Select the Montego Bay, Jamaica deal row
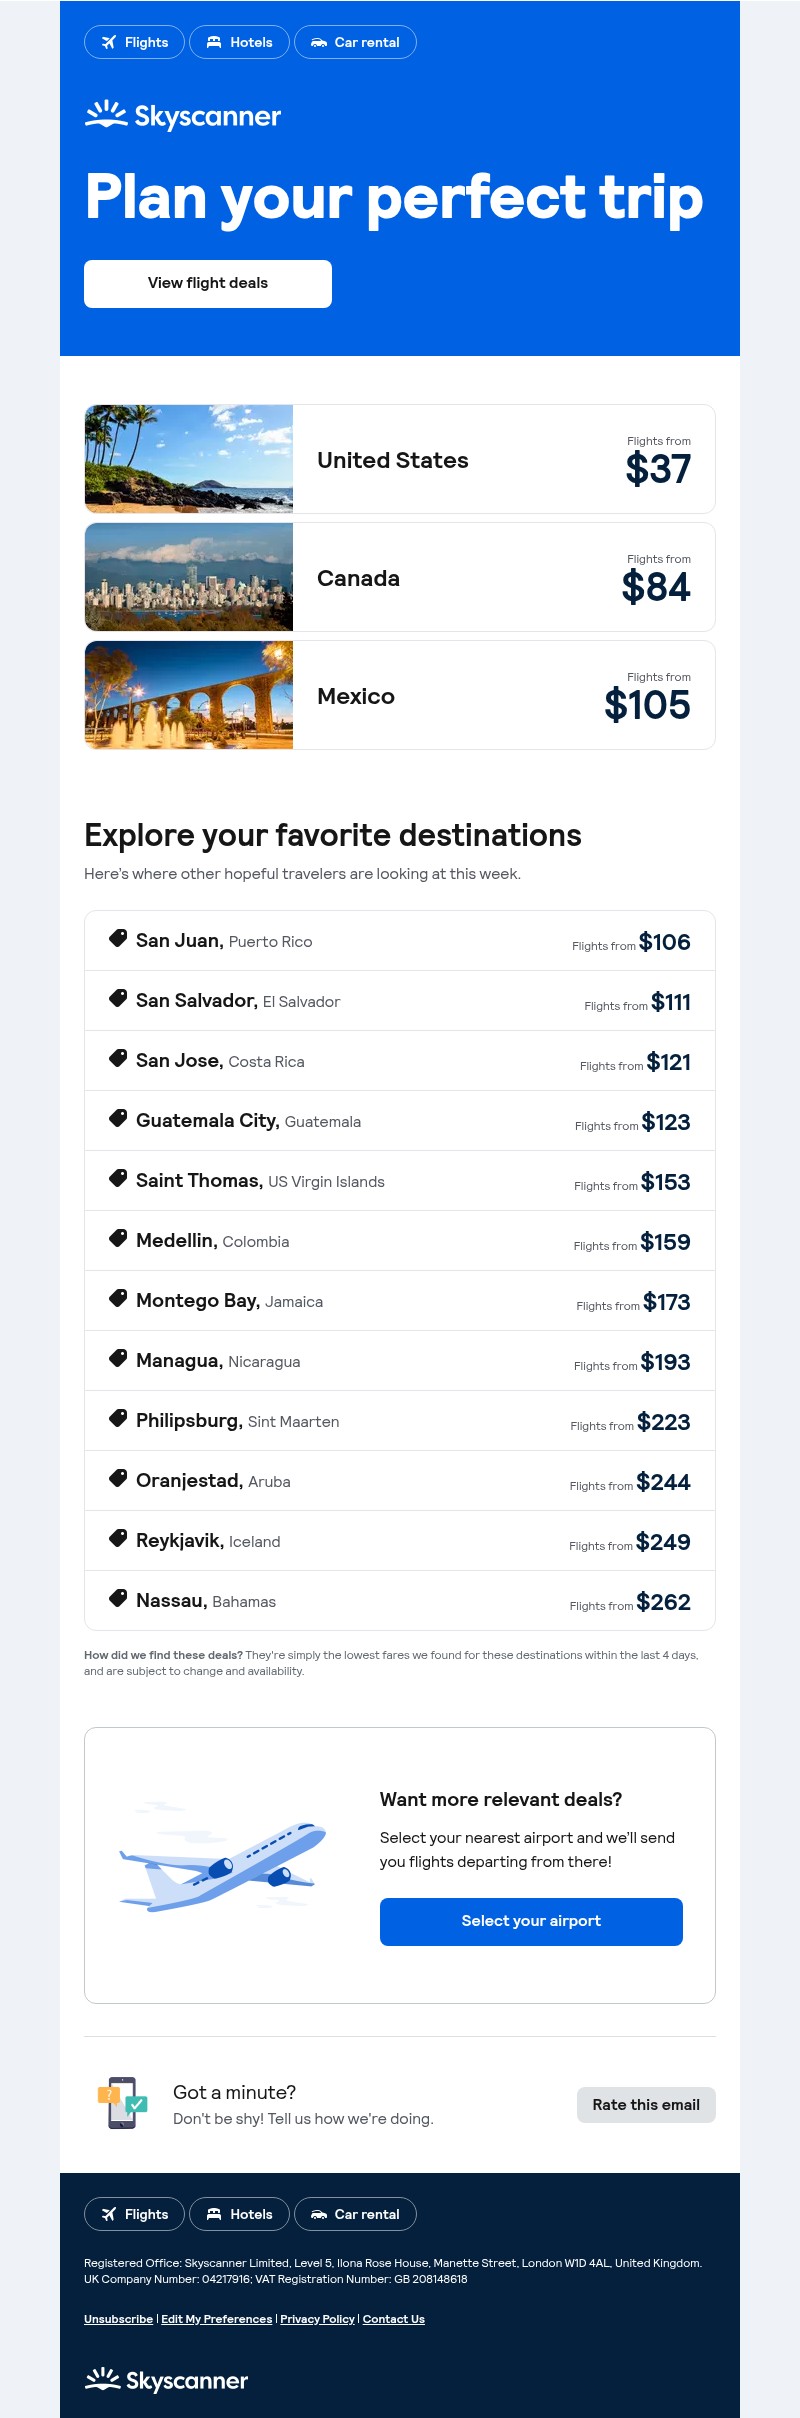Image resolution: width=800 pixels, height=2418 pixels. click(x=400, y=1301)
